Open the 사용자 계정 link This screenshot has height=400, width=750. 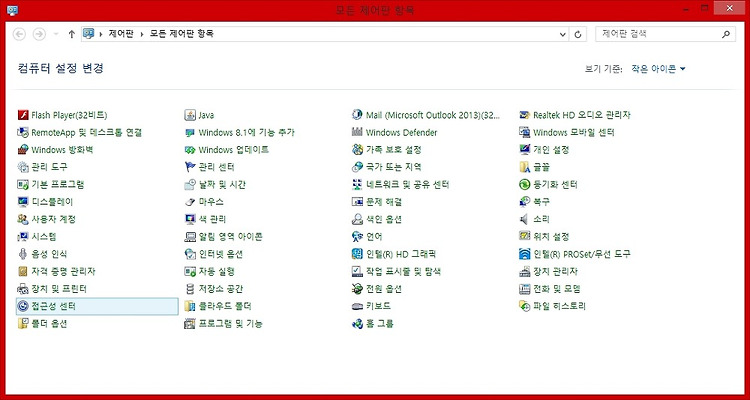(x=54, y=220)
